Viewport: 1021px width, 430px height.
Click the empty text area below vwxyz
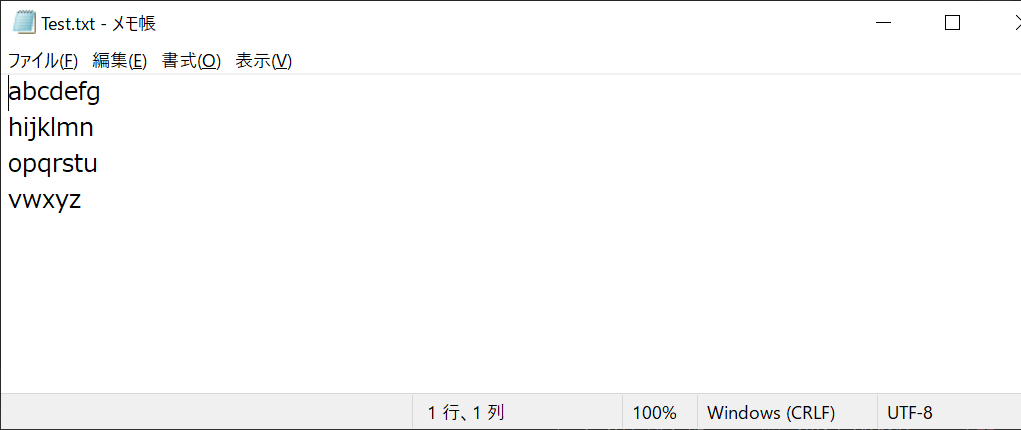[510, 300]
